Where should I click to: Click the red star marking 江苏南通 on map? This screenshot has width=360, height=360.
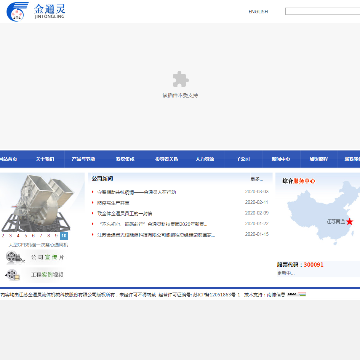click(x=349, y=222)
